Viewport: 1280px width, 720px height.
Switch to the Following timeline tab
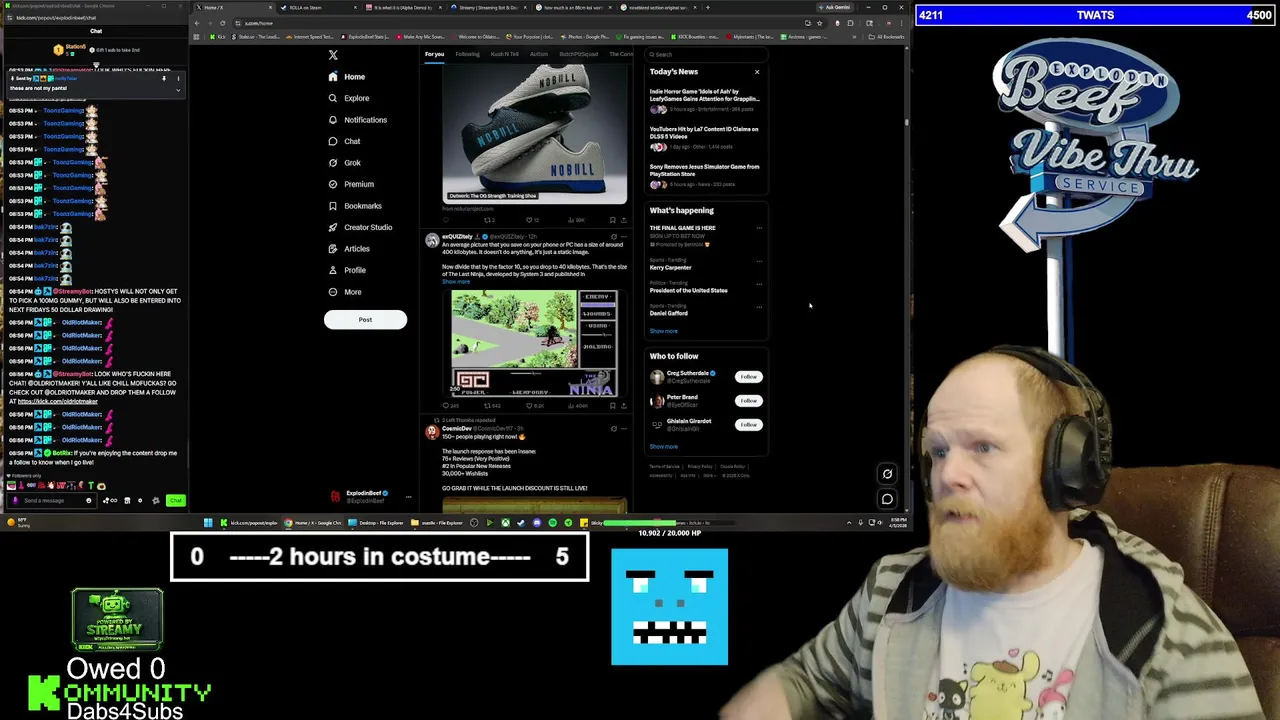[467, 54]
